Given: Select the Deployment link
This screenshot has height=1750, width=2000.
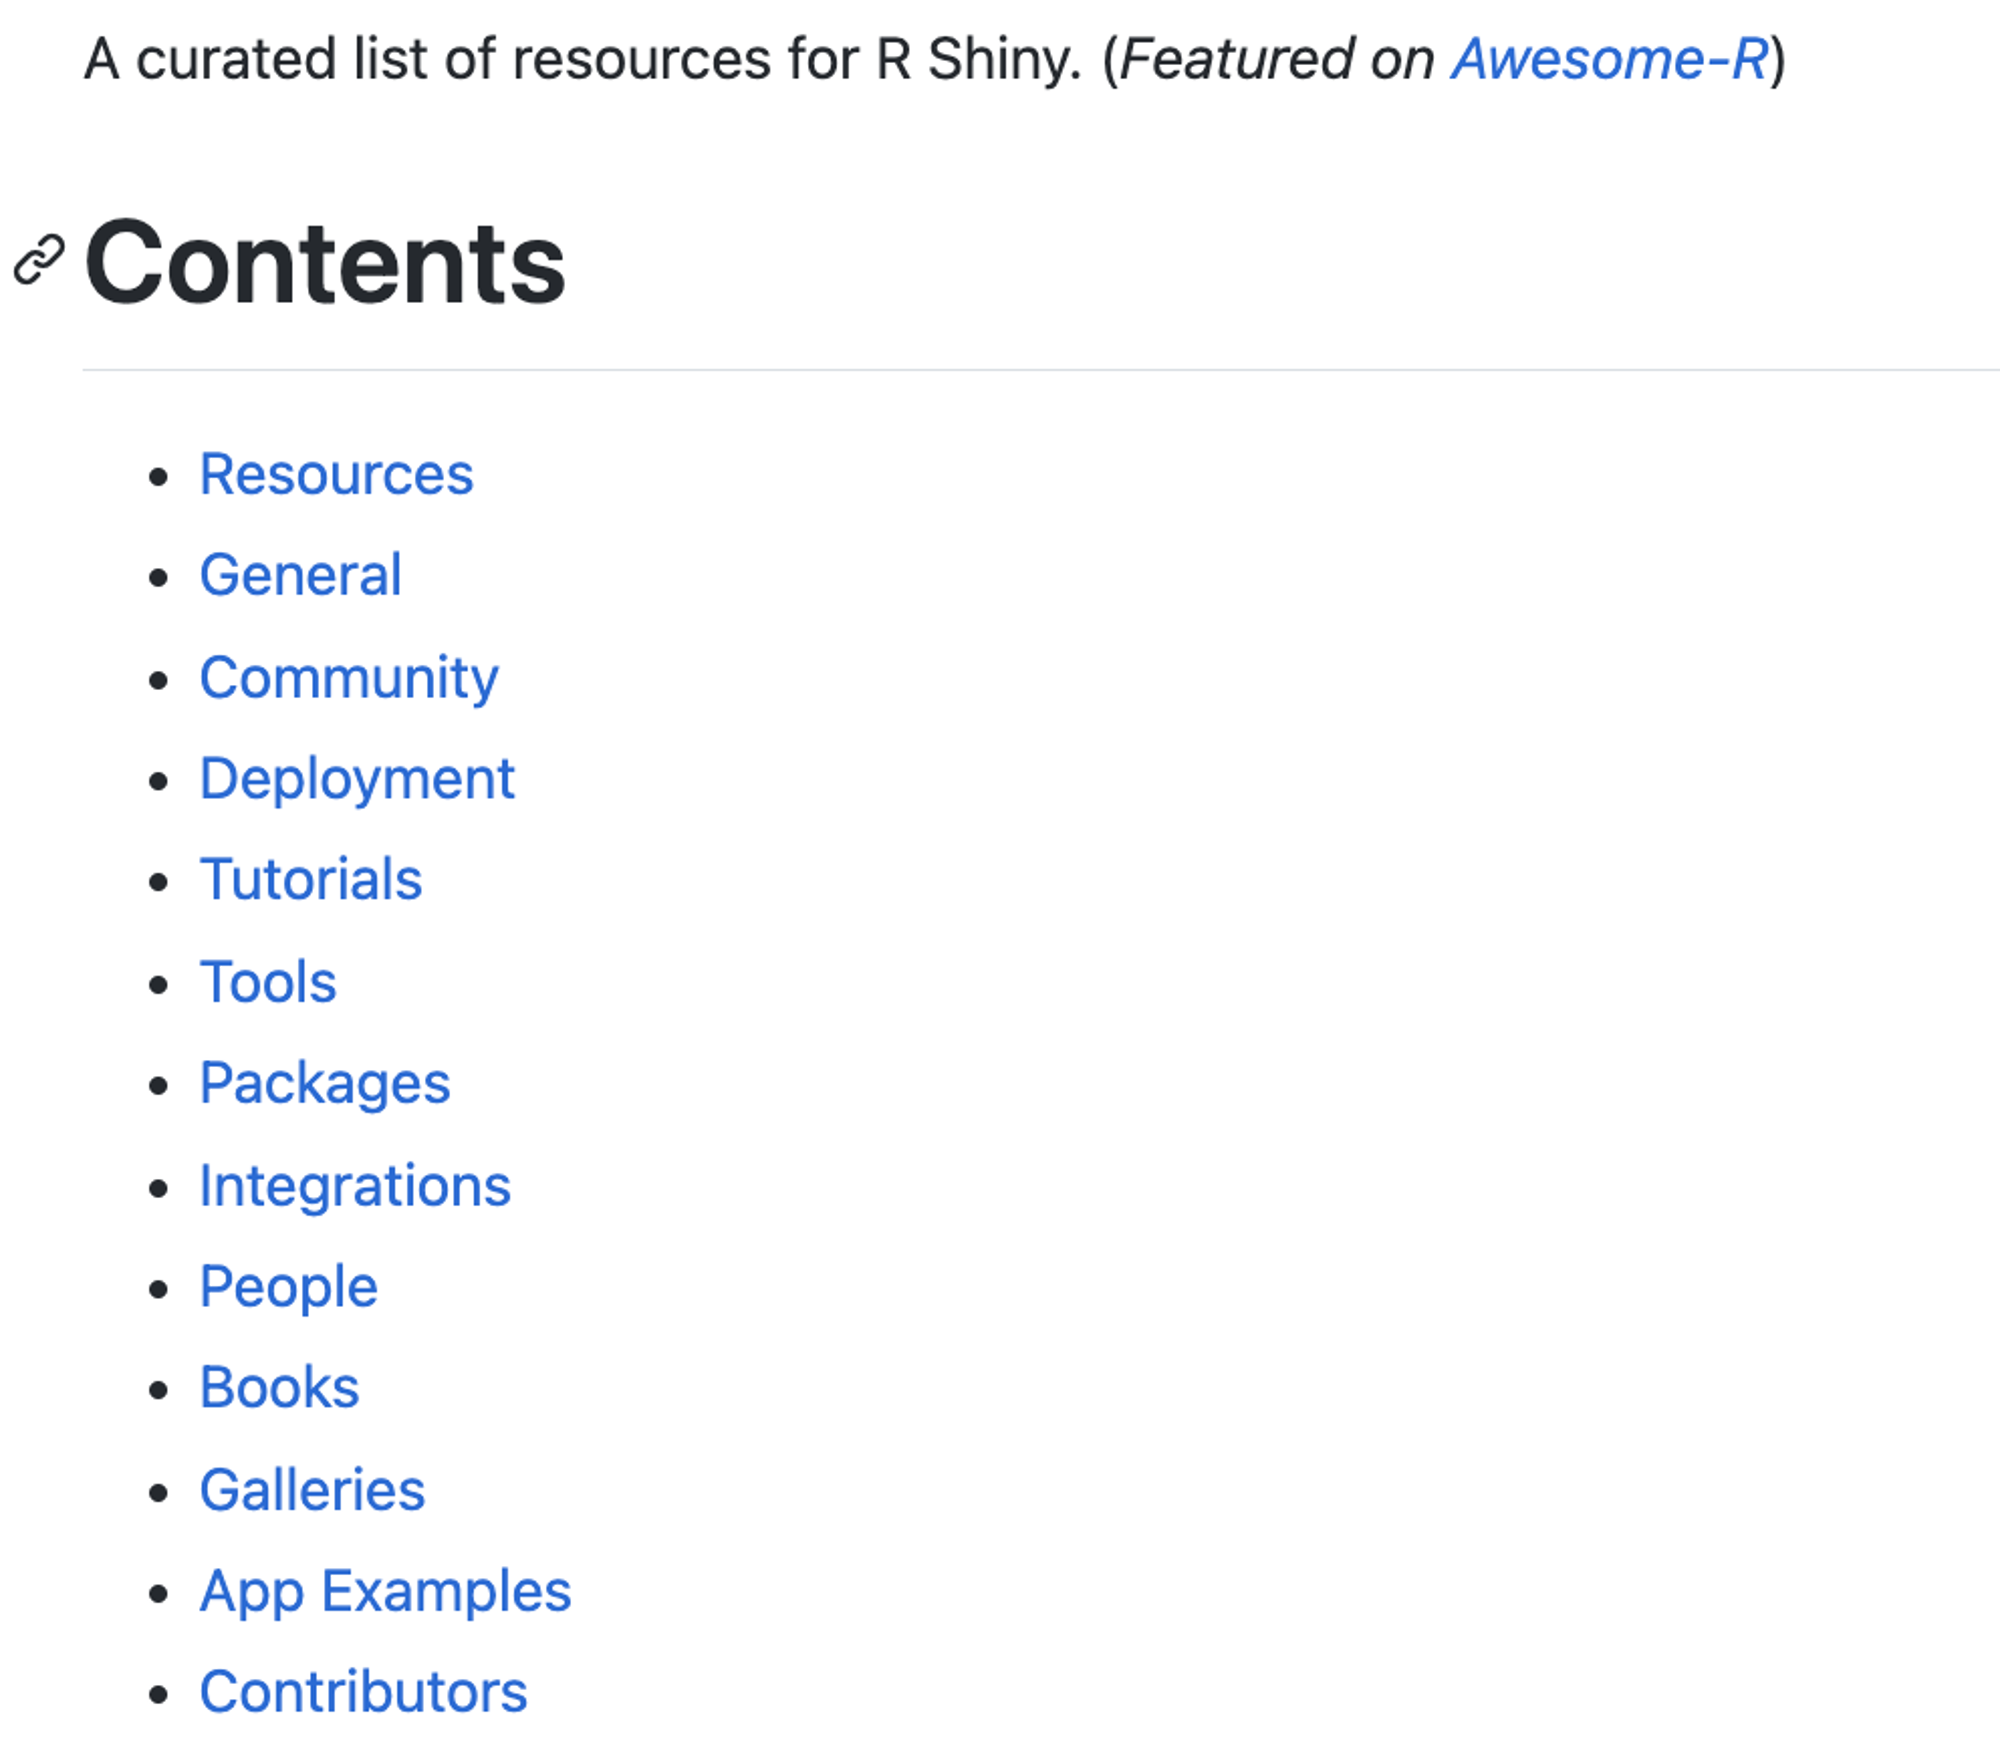Looking at the screenshot, I should 357,780.
